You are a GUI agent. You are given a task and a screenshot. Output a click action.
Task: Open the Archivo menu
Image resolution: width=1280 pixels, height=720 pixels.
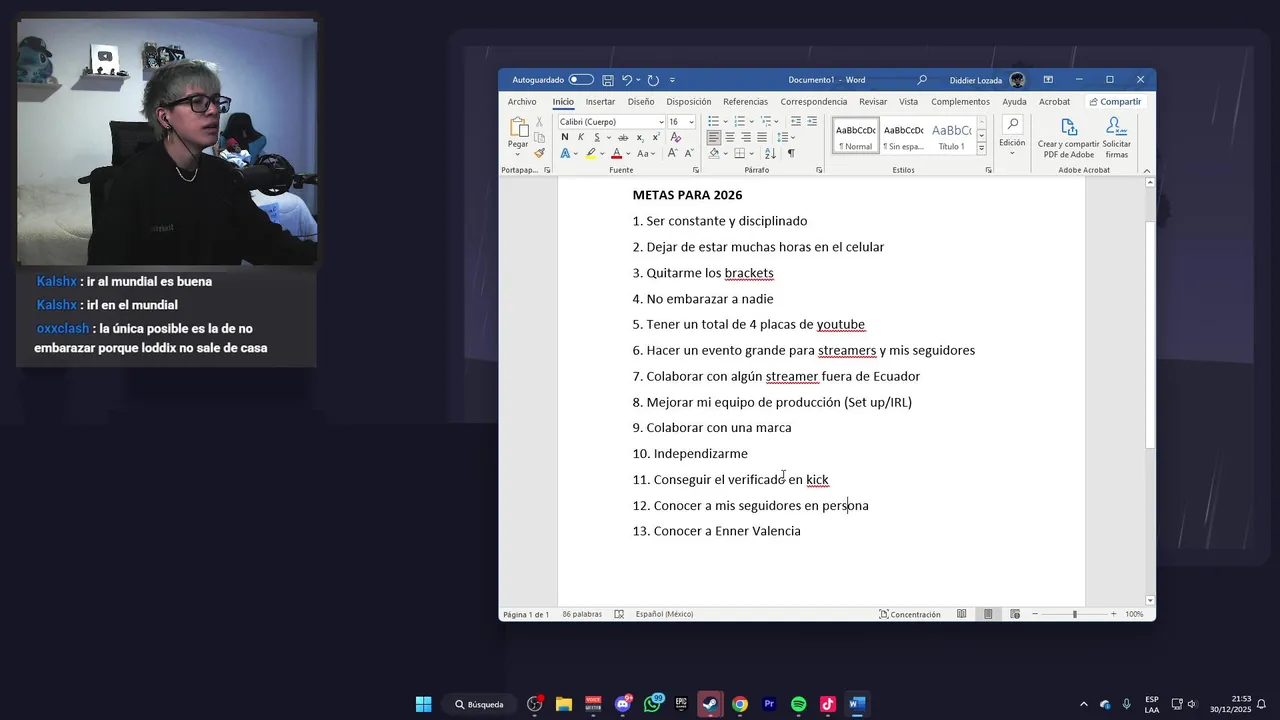[x=522, y=102]
